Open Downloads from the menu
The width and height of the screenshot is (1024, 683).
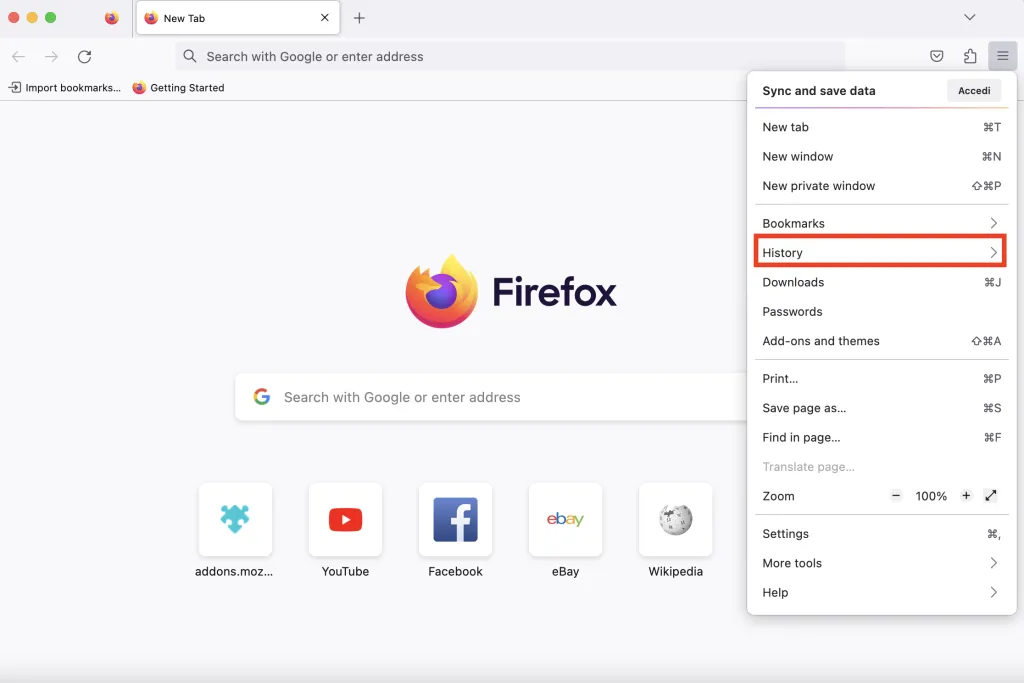[880, 282]
